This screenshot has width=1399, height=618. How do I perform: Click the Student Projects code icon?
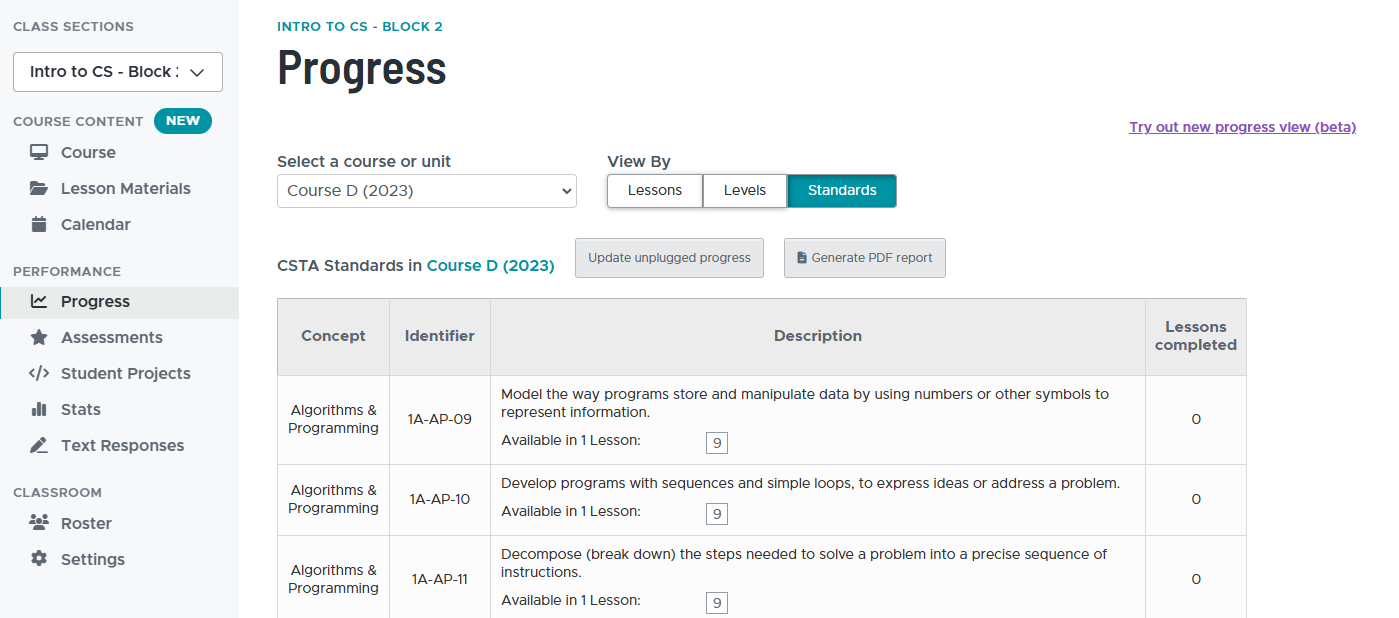coord(39,374)
